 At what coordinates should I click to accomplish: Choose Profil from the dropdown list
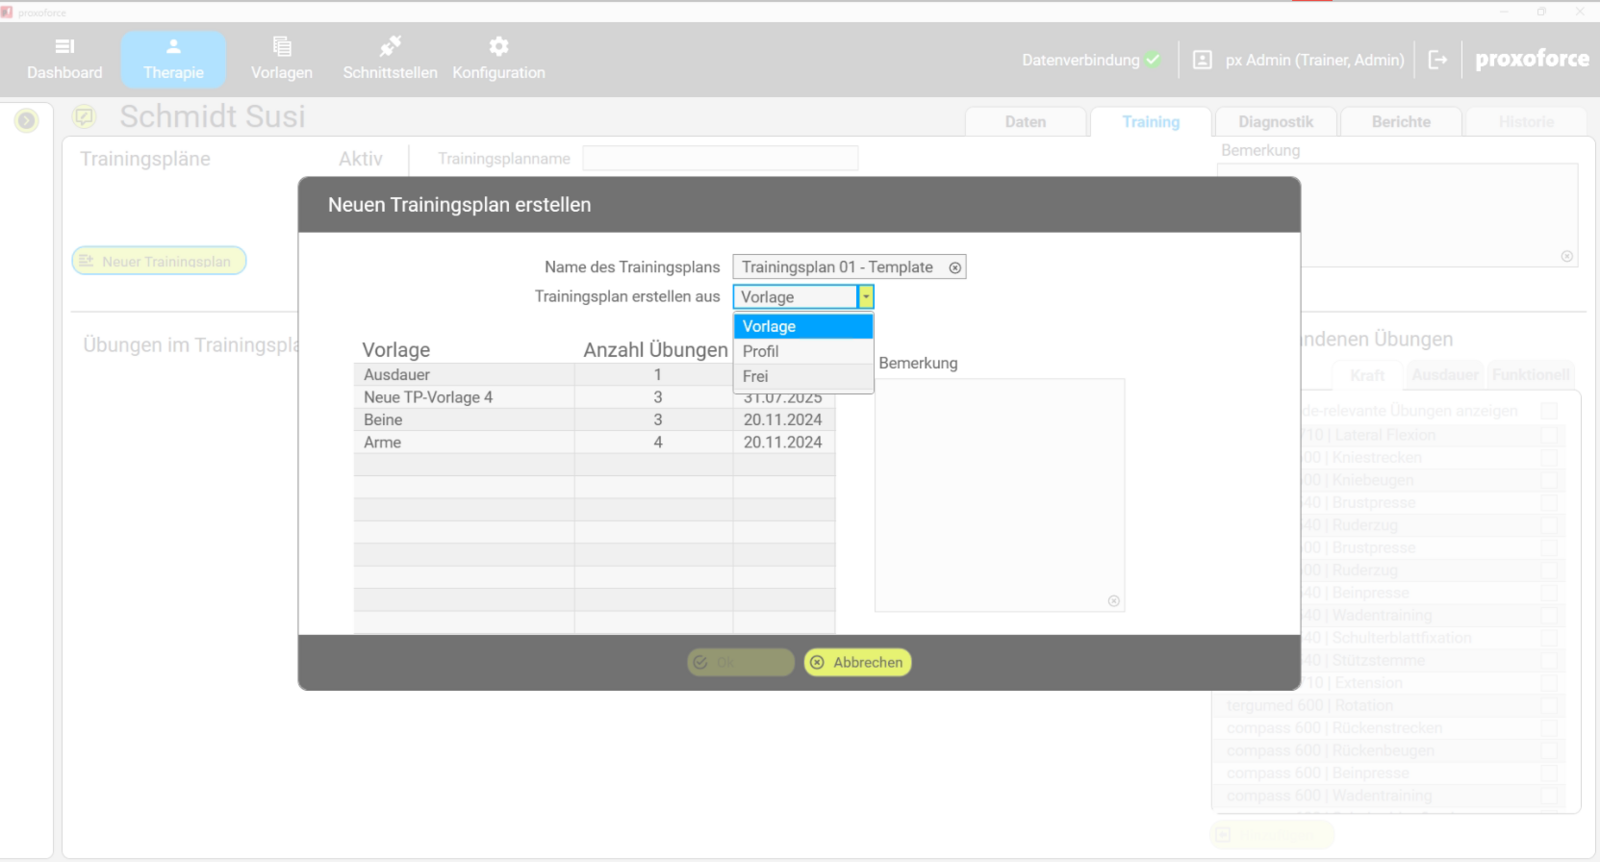(x=761, y=351)
